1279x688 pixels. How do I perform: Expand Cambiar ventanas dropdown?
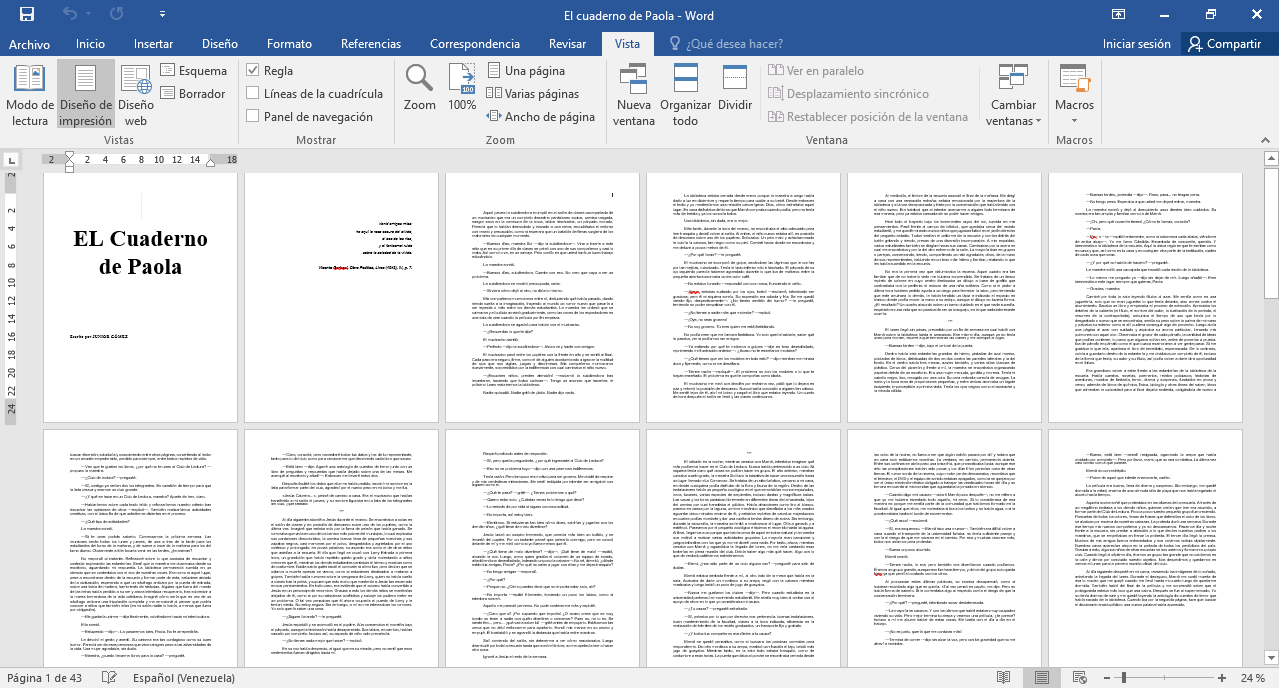pyautogui.click(x=1014, y=95)
